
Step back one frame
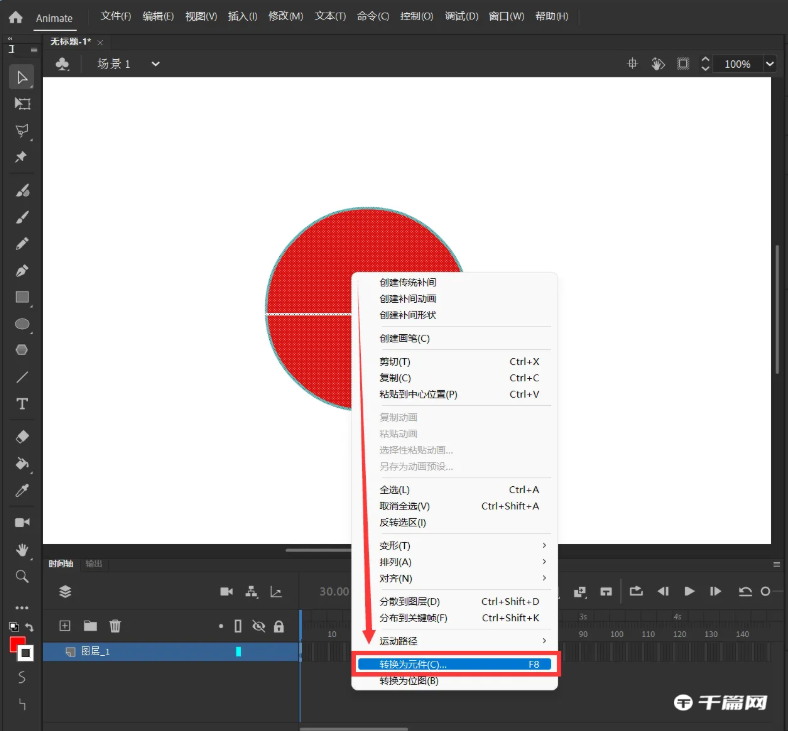[663, 591]
